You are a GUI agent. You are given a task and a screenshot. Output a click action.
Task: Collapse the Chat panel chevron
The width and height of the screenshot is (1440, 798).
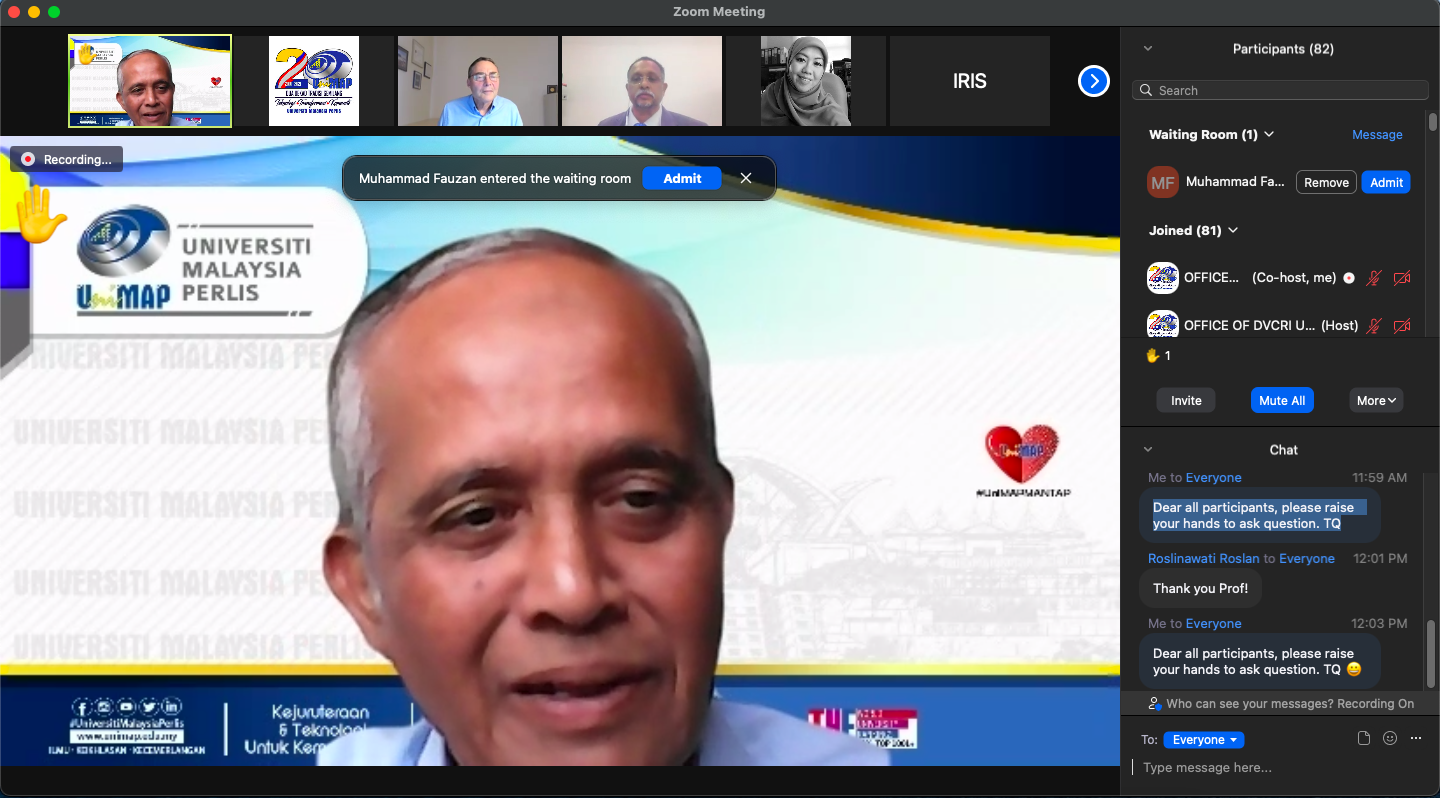1147,449
